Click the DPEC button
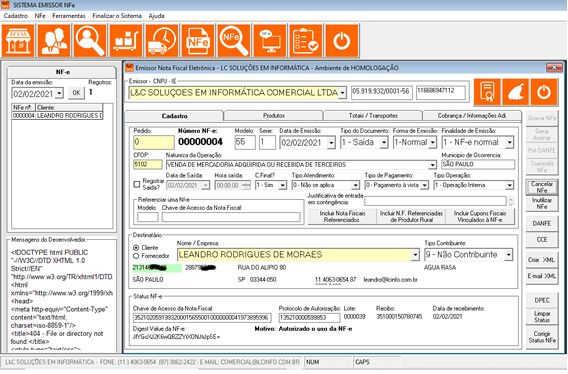Image resolution: width=568 pixels, height=374 pixels. tap(542, 300)
